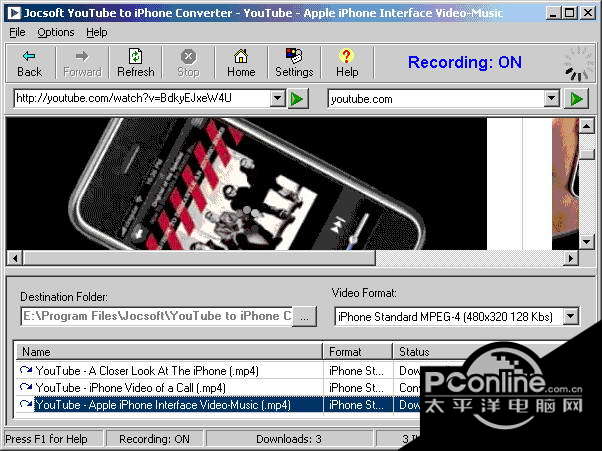The height and width of the screenshot is (451, 602).
Task: Open the Settings toolbar icon
Action: (x=294, y=63)
